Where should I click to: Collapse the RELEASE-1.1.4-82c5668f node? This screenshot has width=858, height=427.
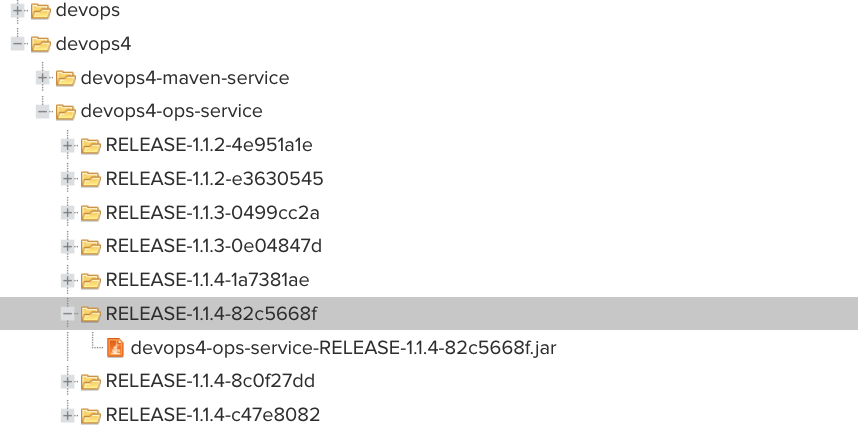click(67, 314)
